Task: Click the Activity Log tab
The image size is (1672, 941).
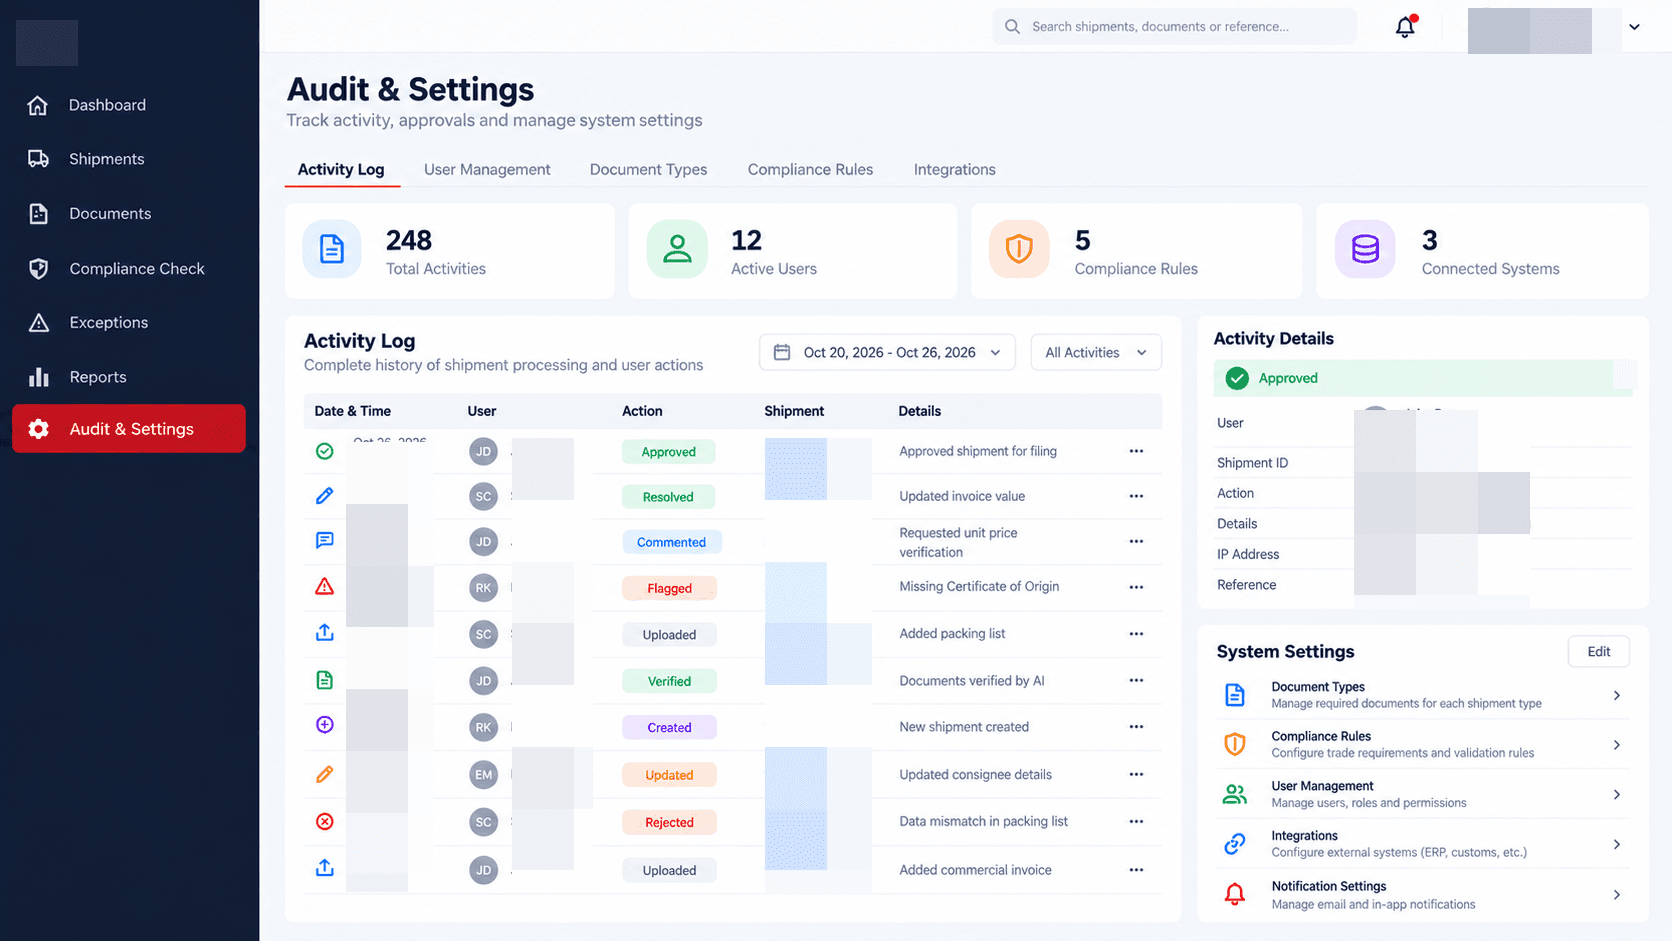Action: (341, 169)
